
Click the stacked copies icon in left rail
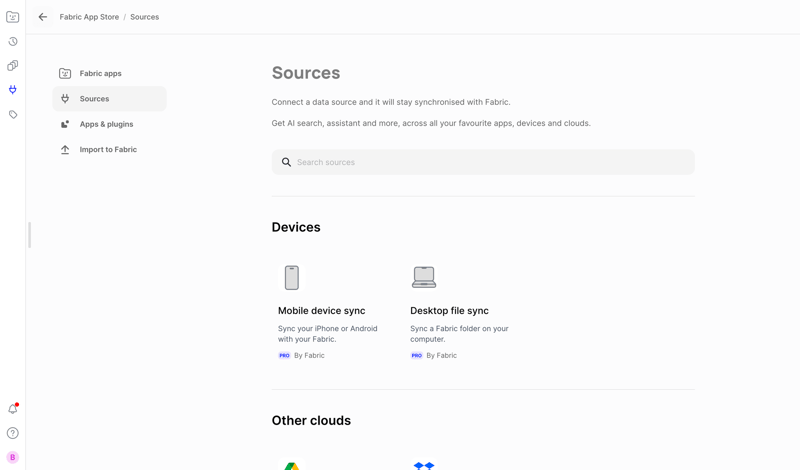point(13,66)
